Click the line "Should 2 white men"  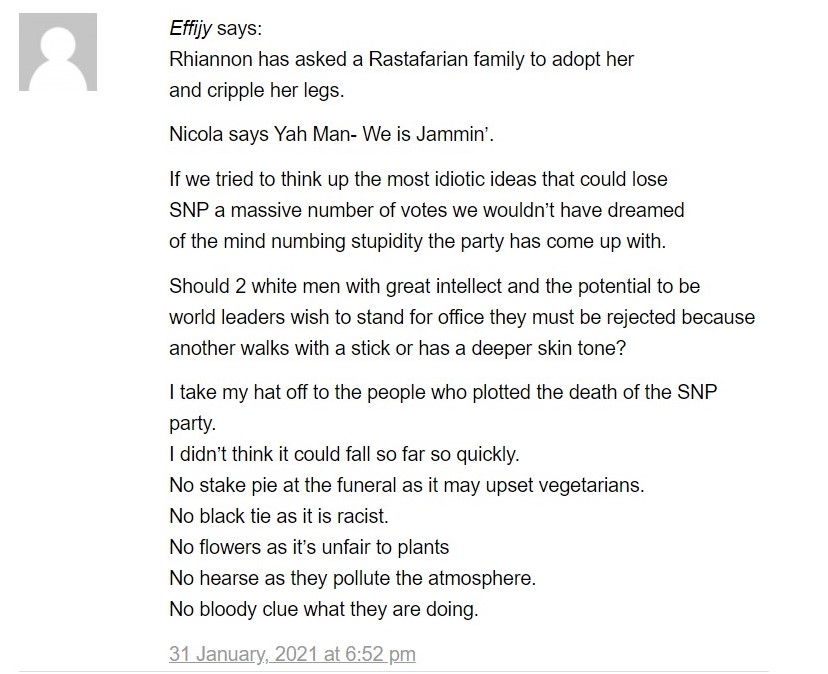[x=435, y=286]
